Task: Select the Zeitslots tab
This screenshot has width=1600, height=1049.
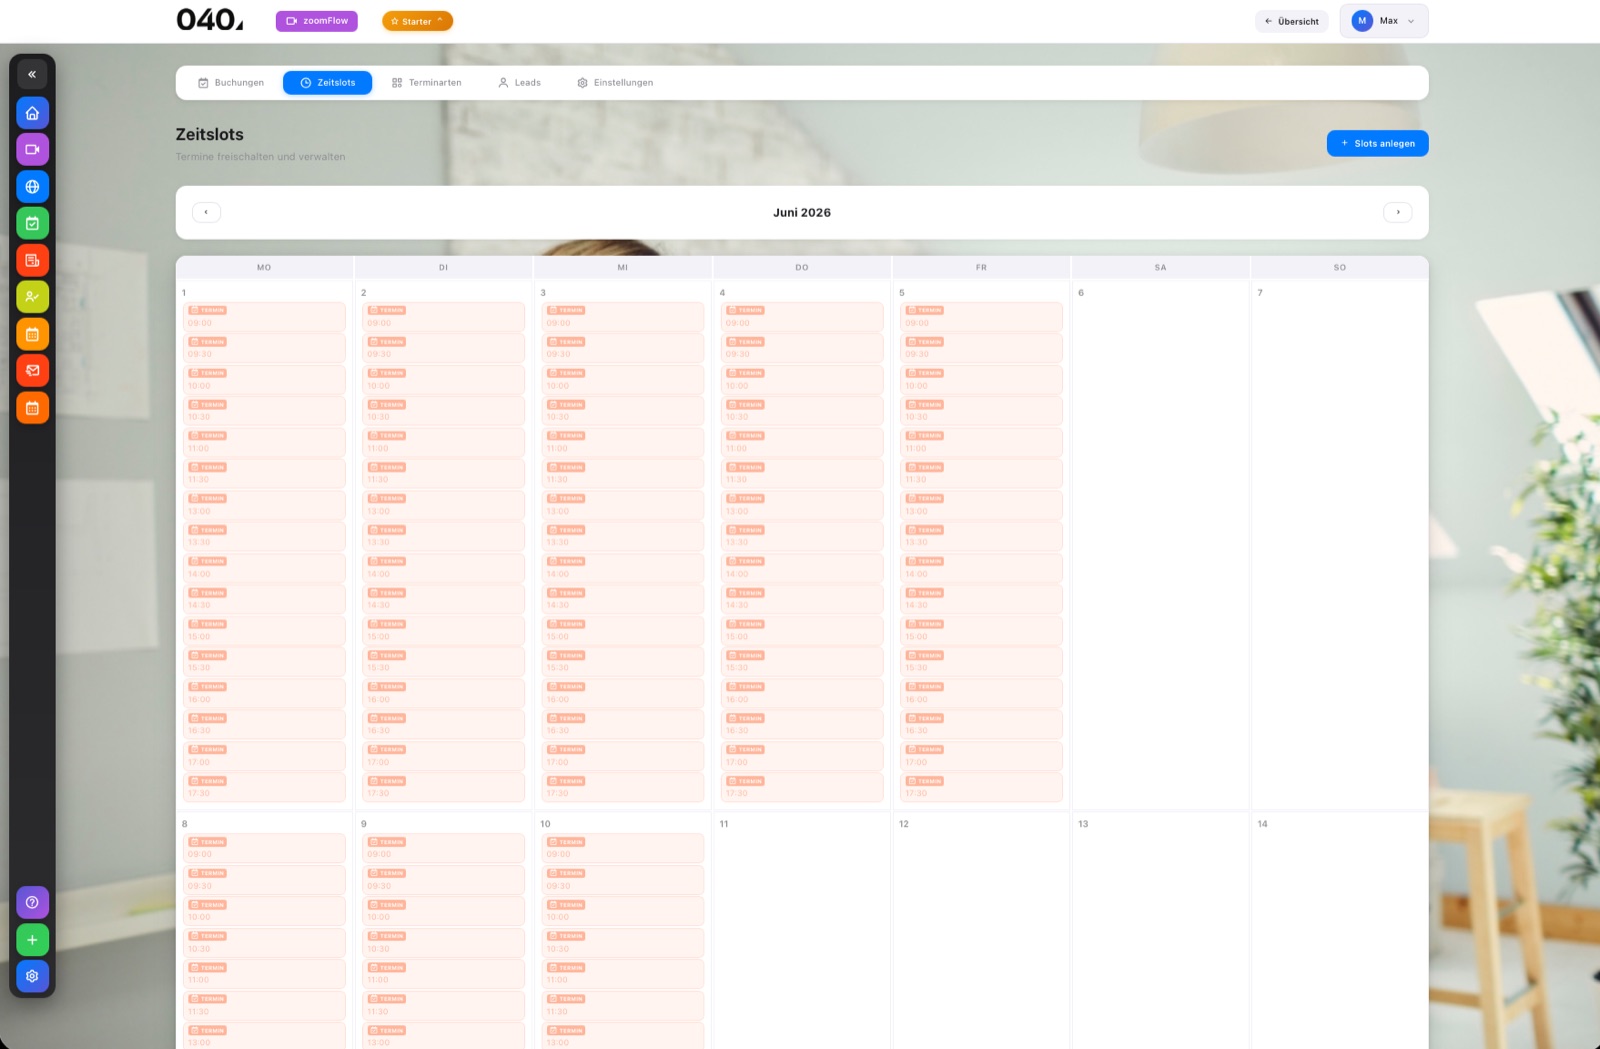Action: [x=328, y=83]
